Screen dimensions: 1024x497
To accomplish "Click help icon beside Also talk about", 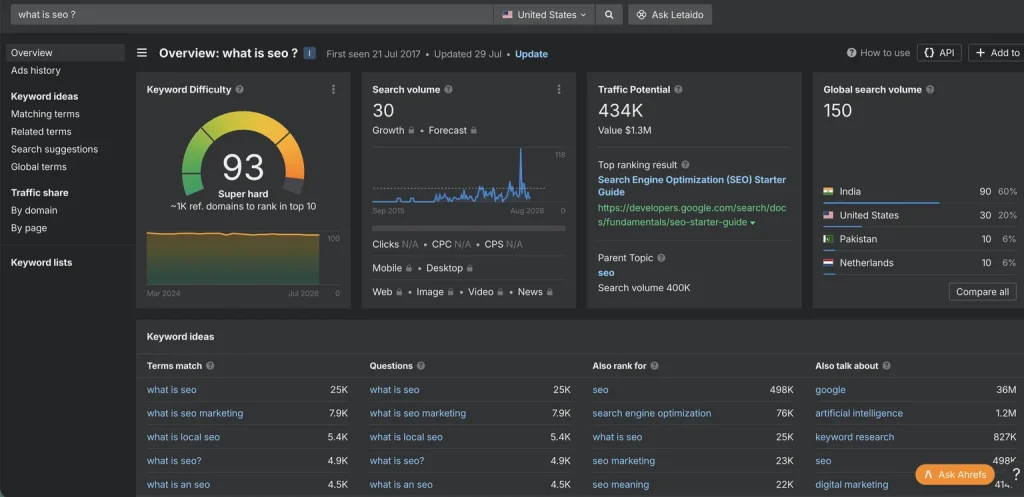I will click(x=886, y=366).
